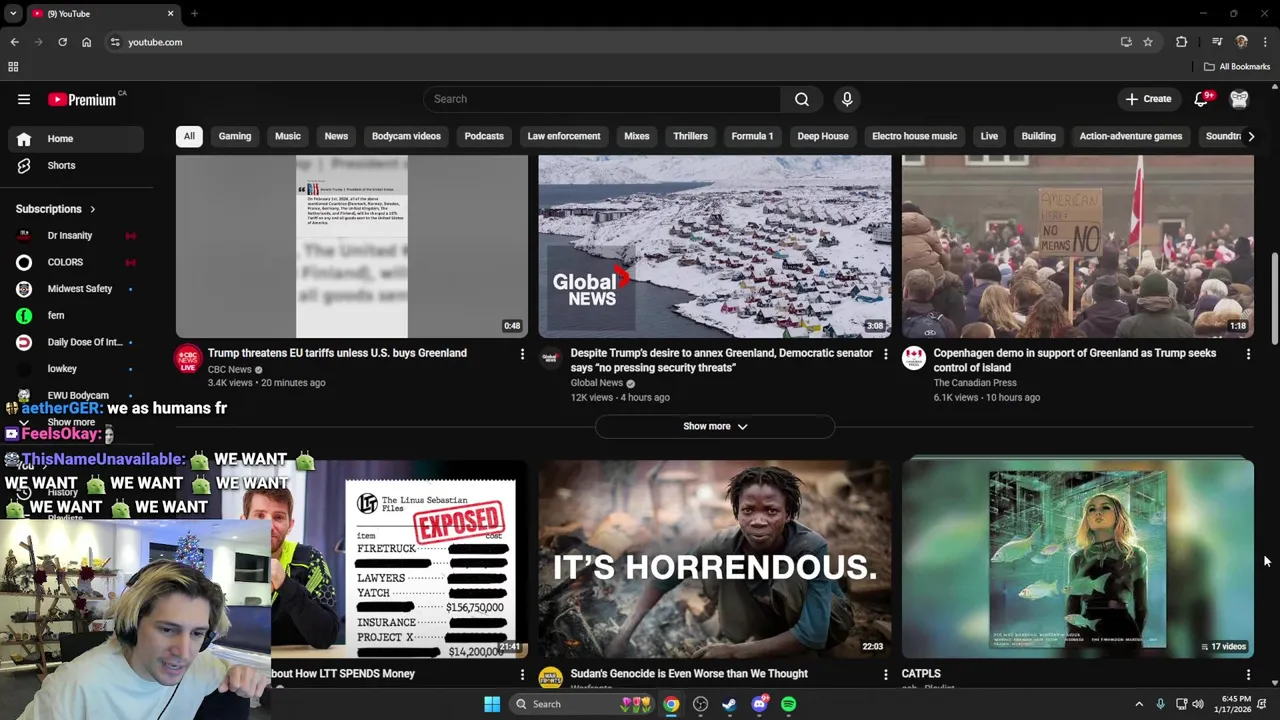
Task: Open Sudan's Genocide is Even Worse title
Action: [x=689, y=674]
